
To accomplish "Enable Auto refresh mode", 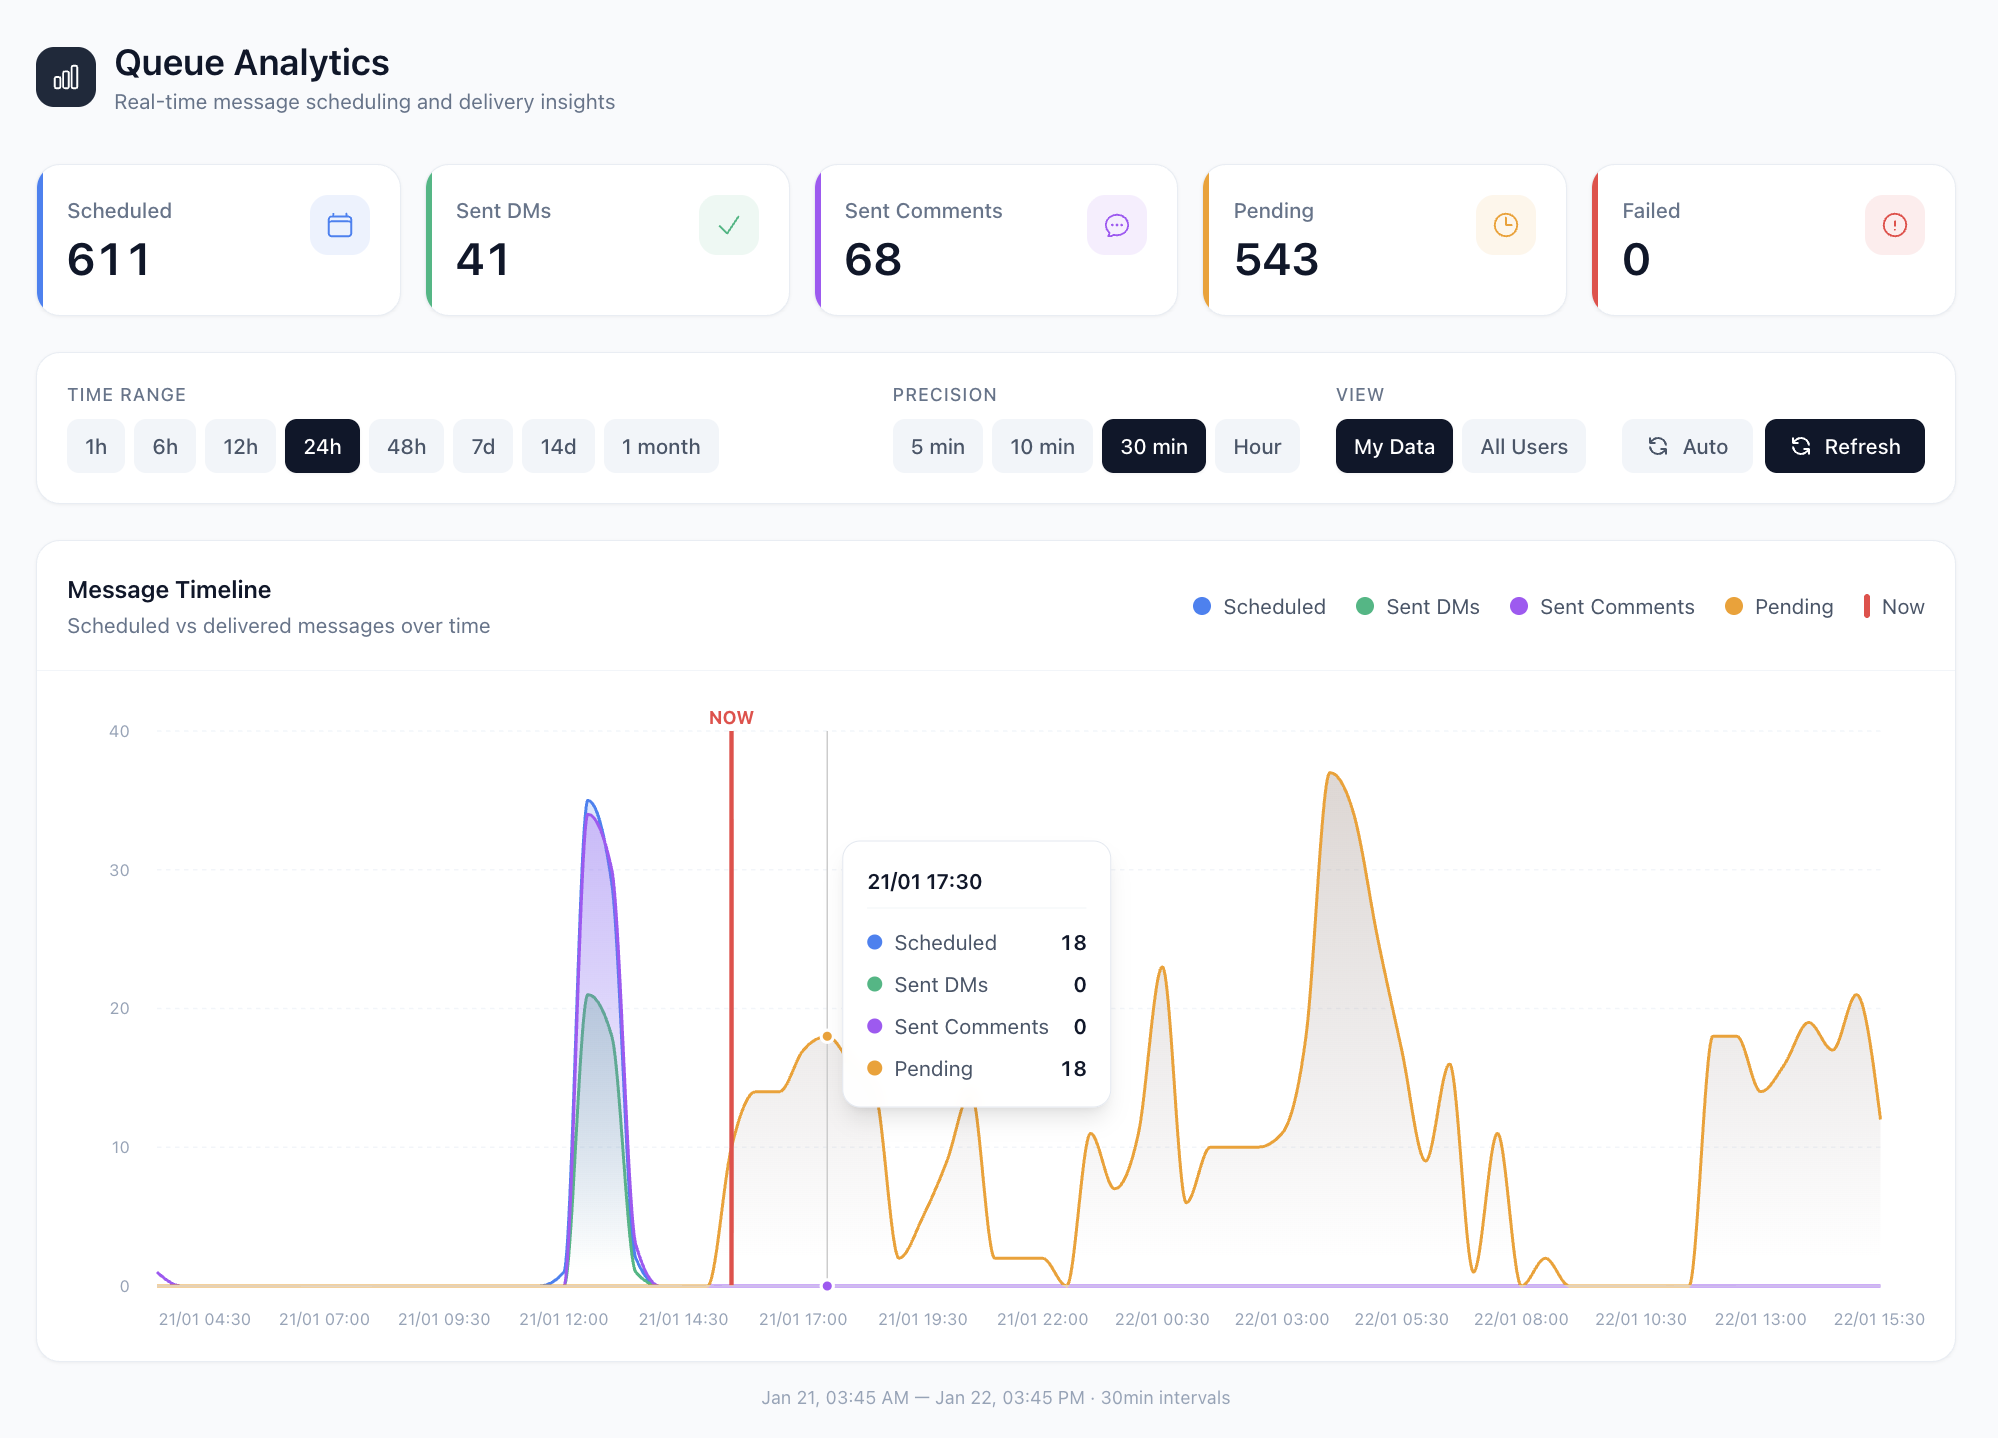I will 1687,446.
